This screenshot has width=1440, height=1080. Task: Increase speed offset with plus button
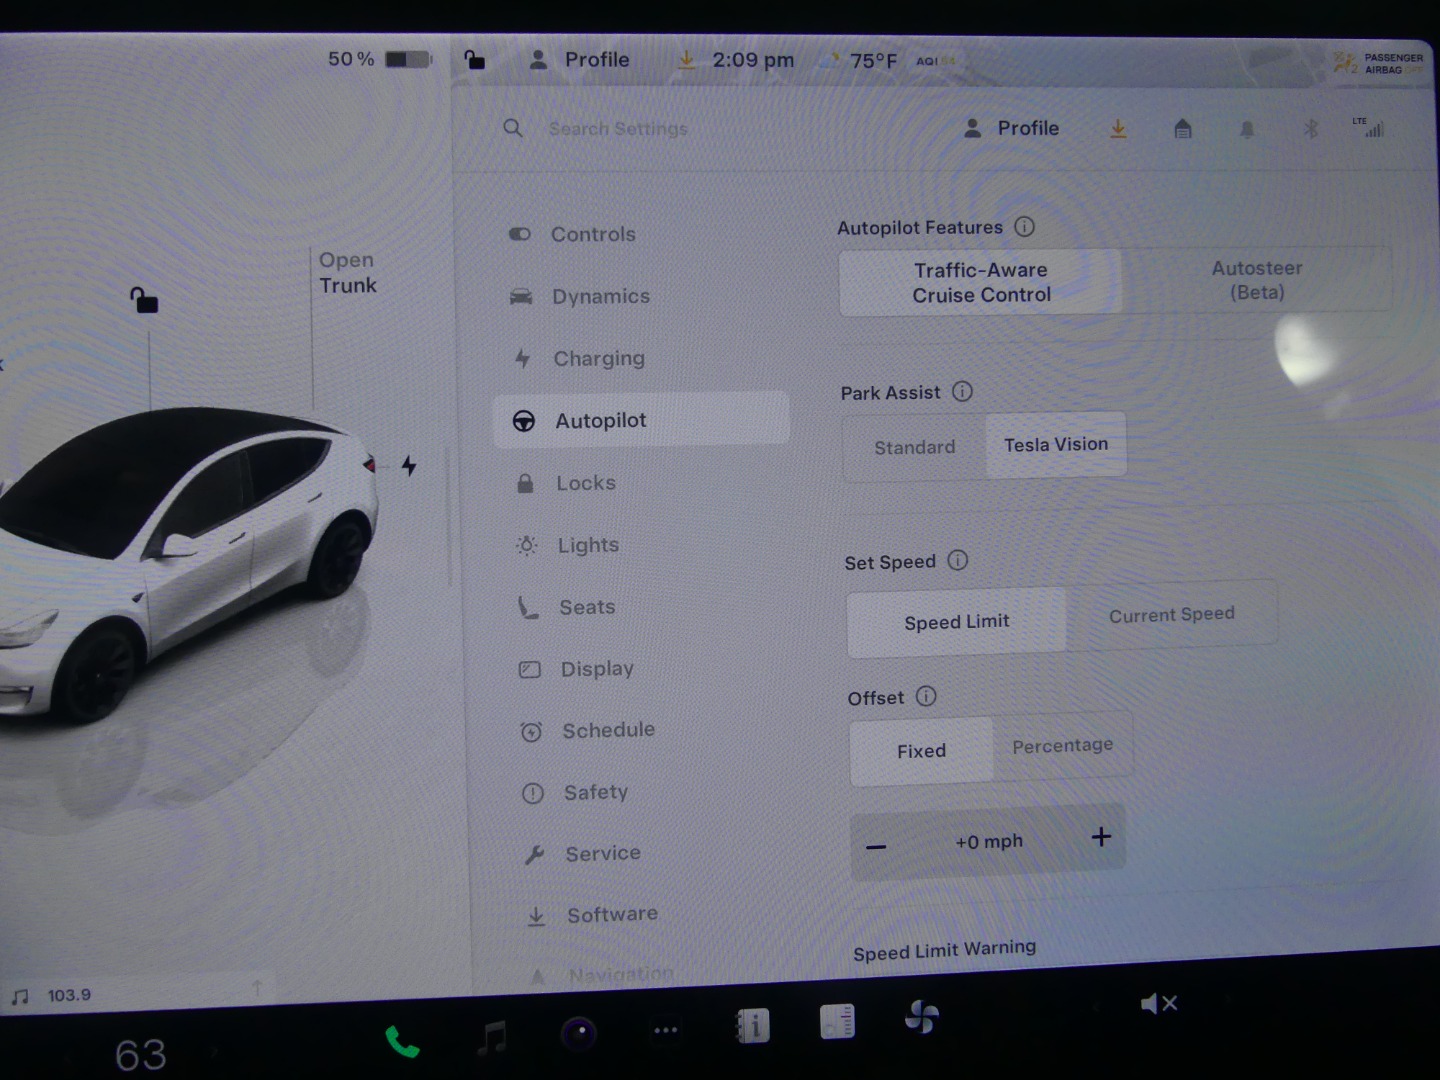point(1100,837)
